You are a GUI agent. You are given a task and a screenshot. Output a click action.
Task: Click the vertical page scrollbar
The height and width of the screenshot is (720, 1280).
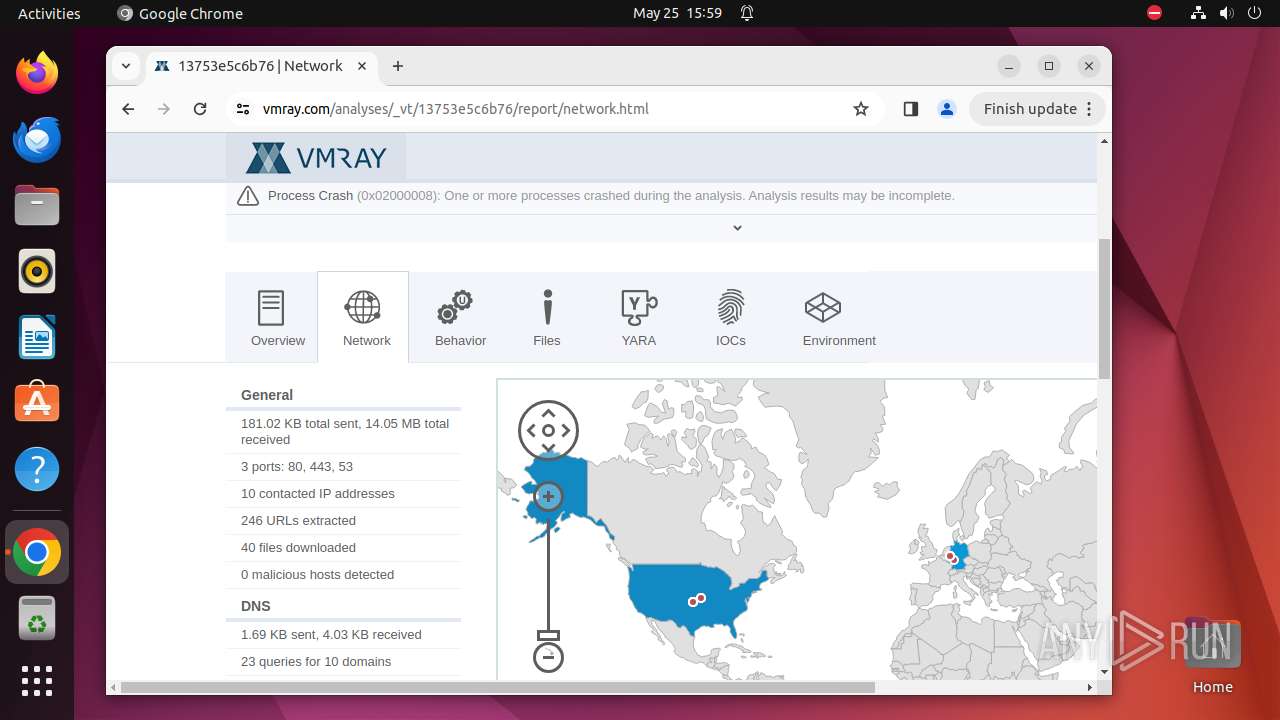pos(1104,310)
